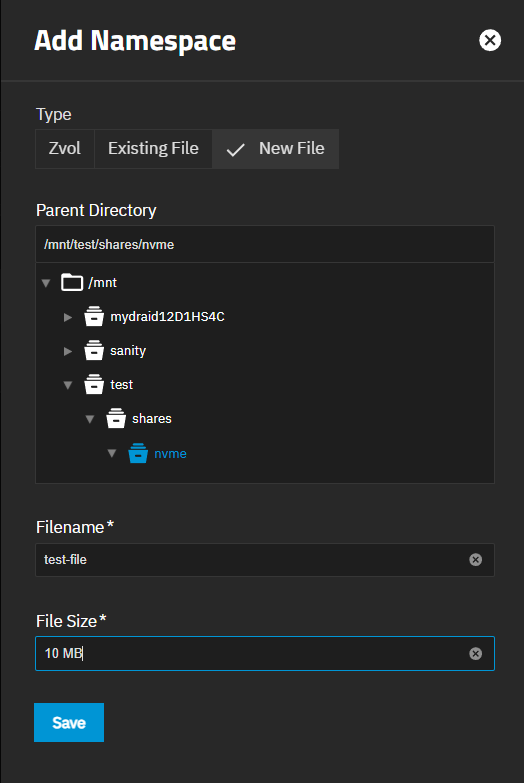Click into the Parent Directory path field
This screenshot has height=783, width=524.
point(265,244)
